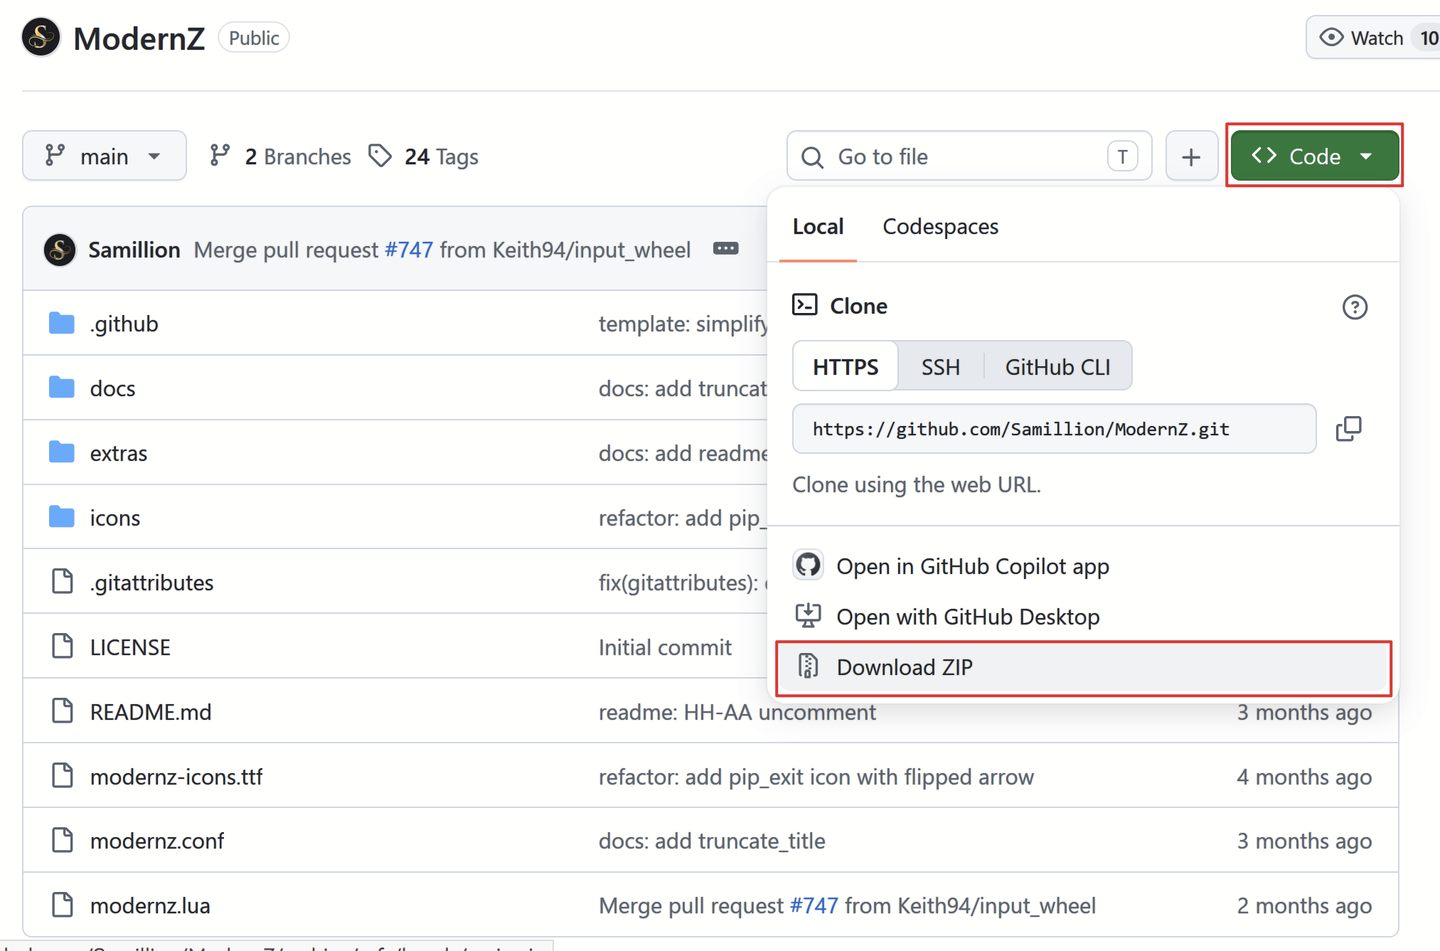Screen dimensions: 1440x951
Task: Click the GitHub Desktop icon in menu
Action: coord(808,616)
